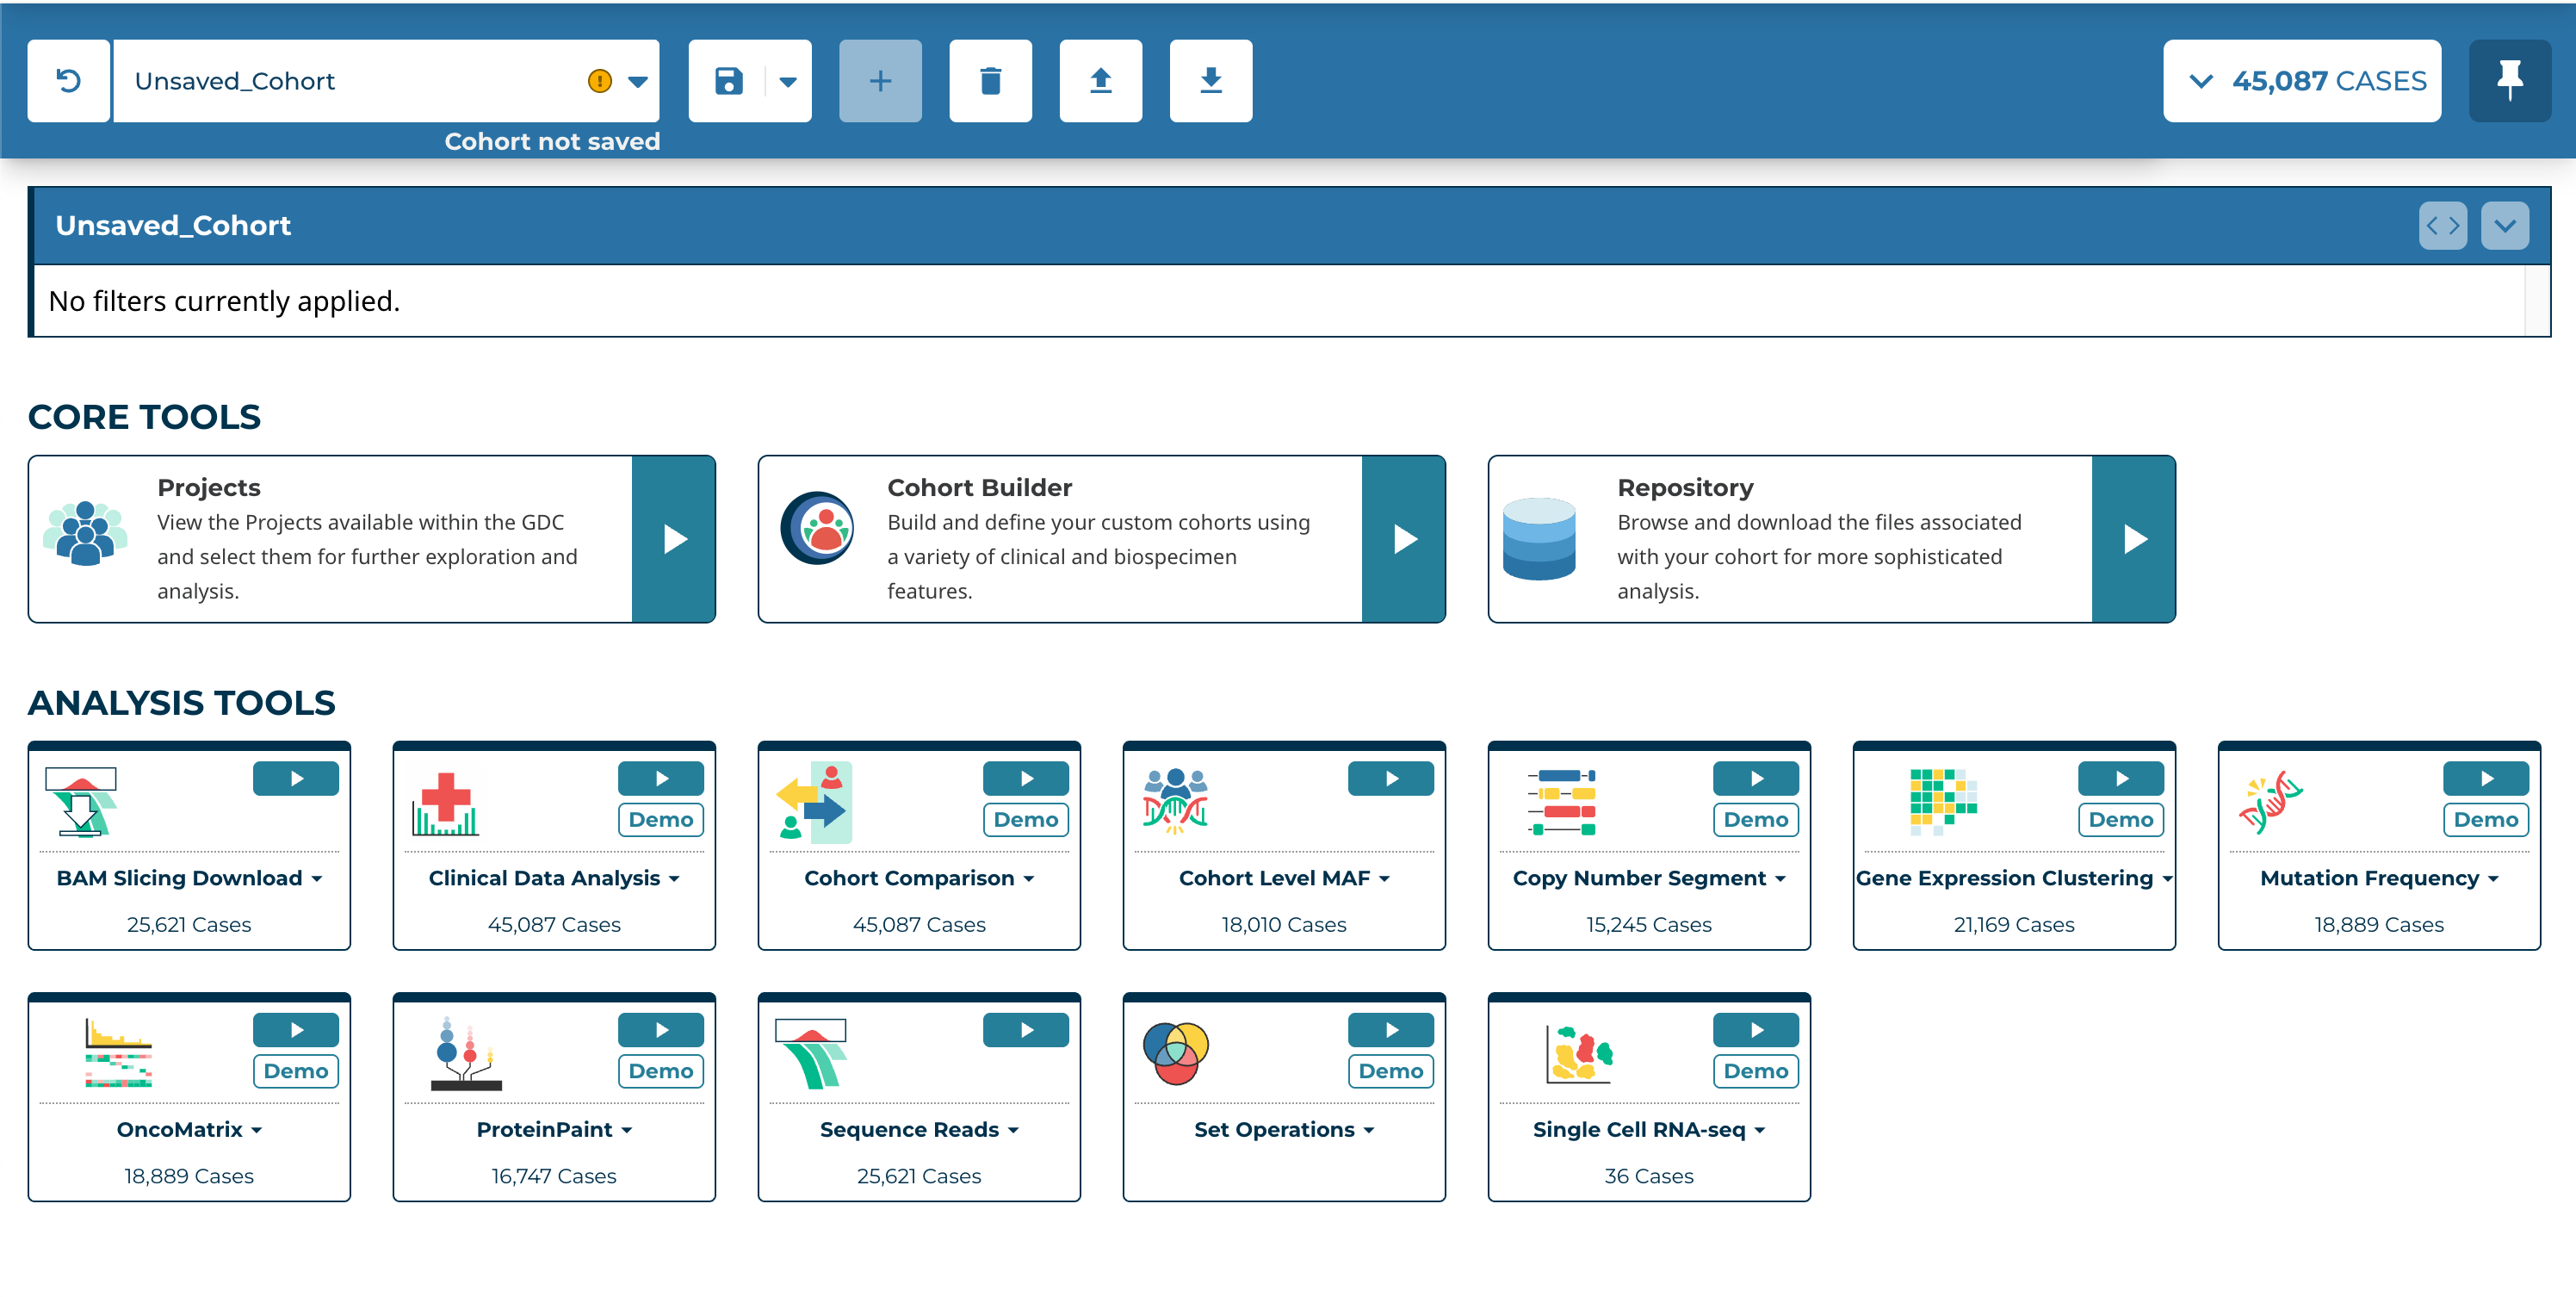Open the Cohort Builder core tool

point(1403,539)
